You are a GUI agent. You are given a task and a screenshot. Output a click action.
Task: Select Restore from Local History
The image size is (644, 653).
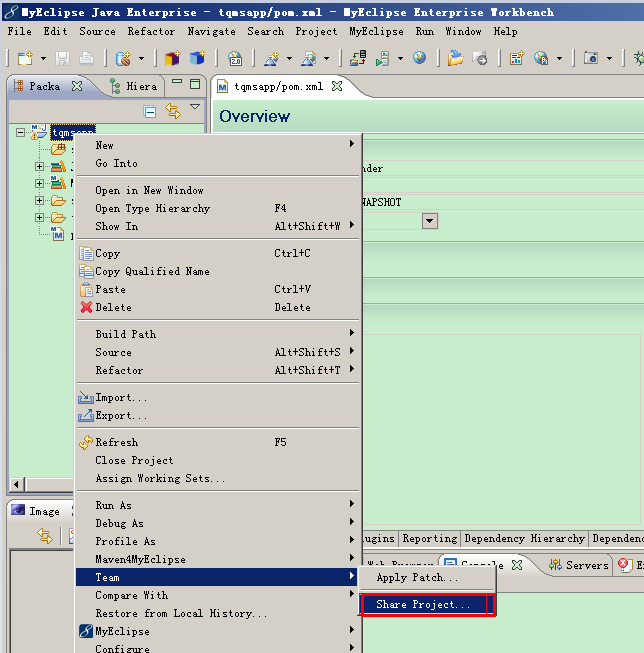[217, 613]
